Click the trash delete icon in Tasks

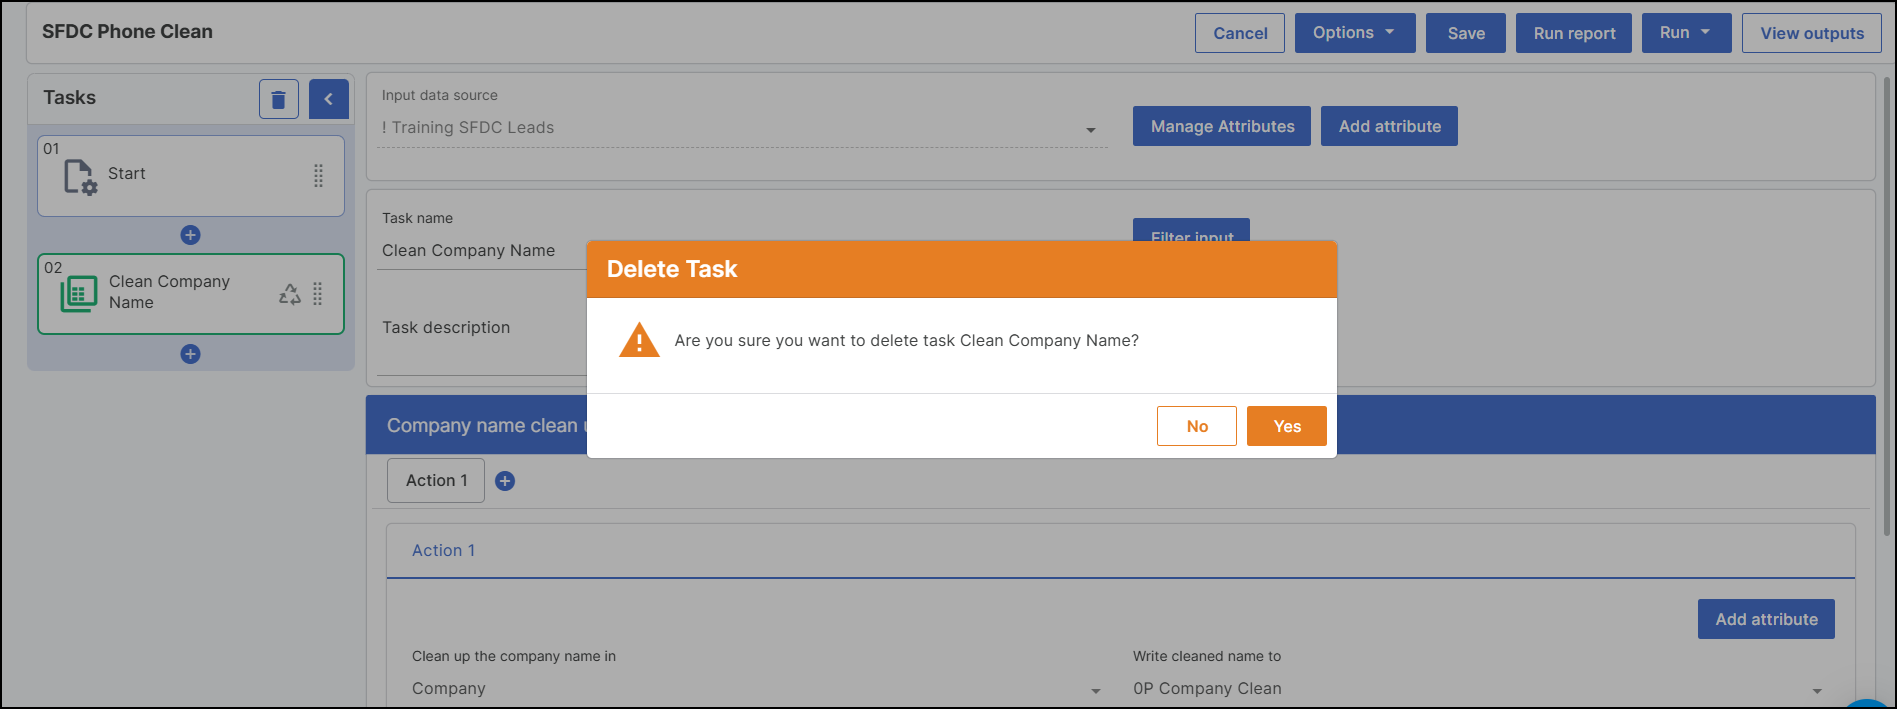279,99
